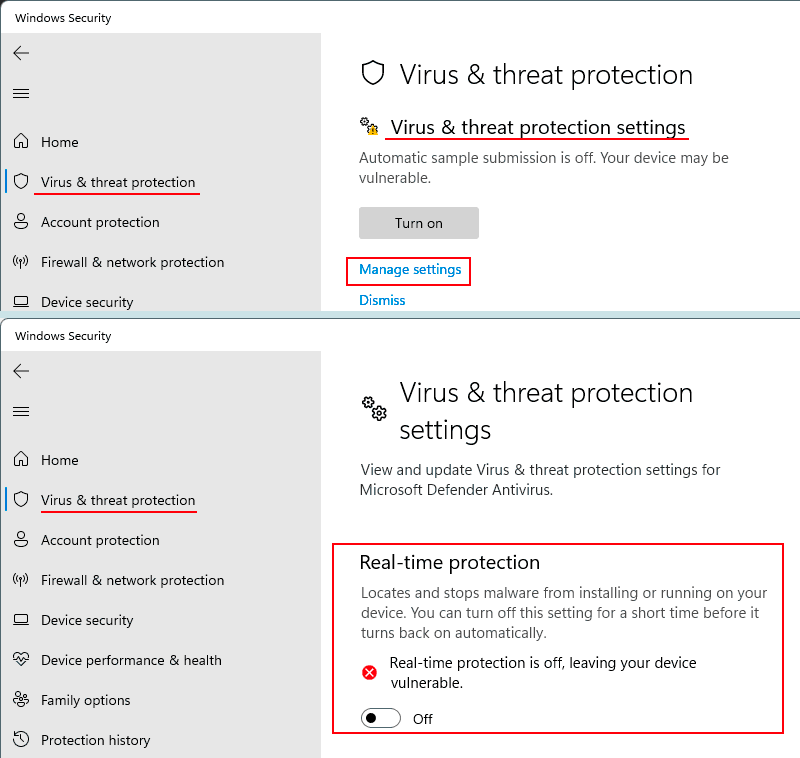Click the back arrow in the upper window
Image resolution: width=800 pixels, height=758 pixels.
point(21,53)
